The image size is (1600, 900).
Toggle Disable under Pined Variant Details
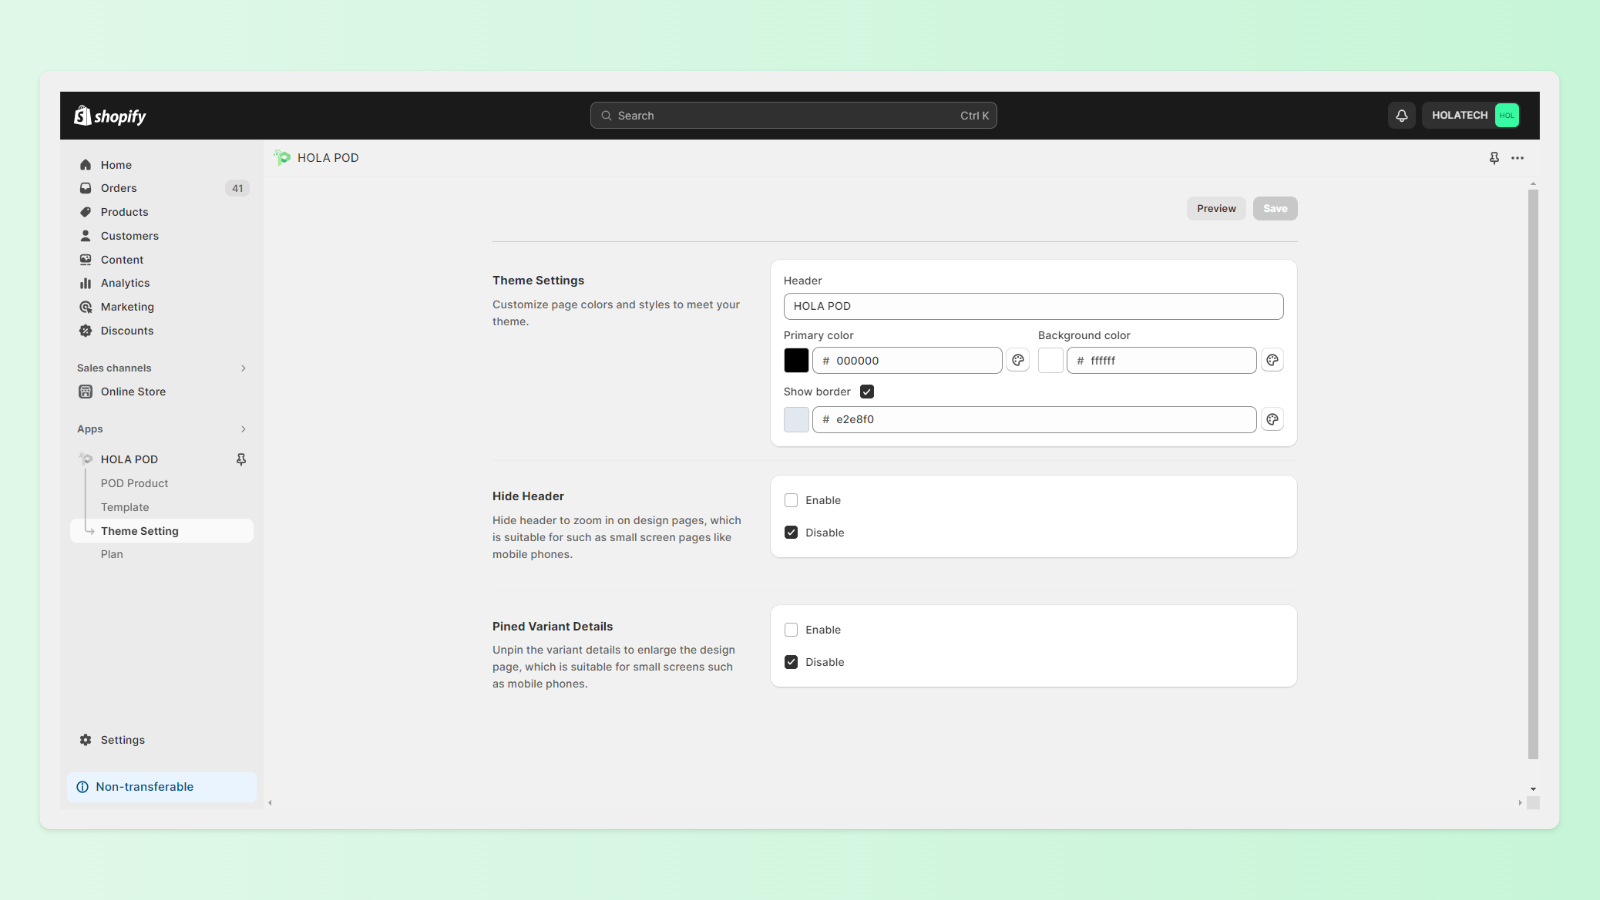click(791, 662)
